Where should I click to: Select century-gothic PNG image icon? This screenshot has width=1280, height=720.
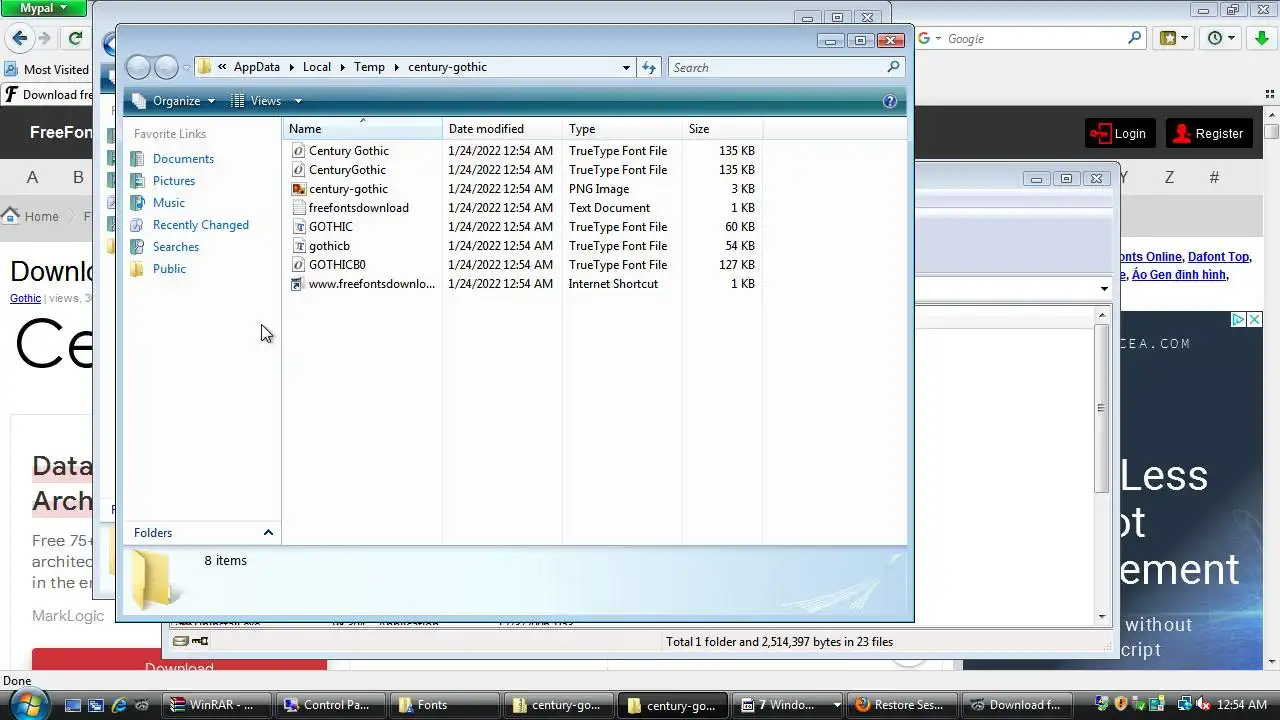point(298,189)
